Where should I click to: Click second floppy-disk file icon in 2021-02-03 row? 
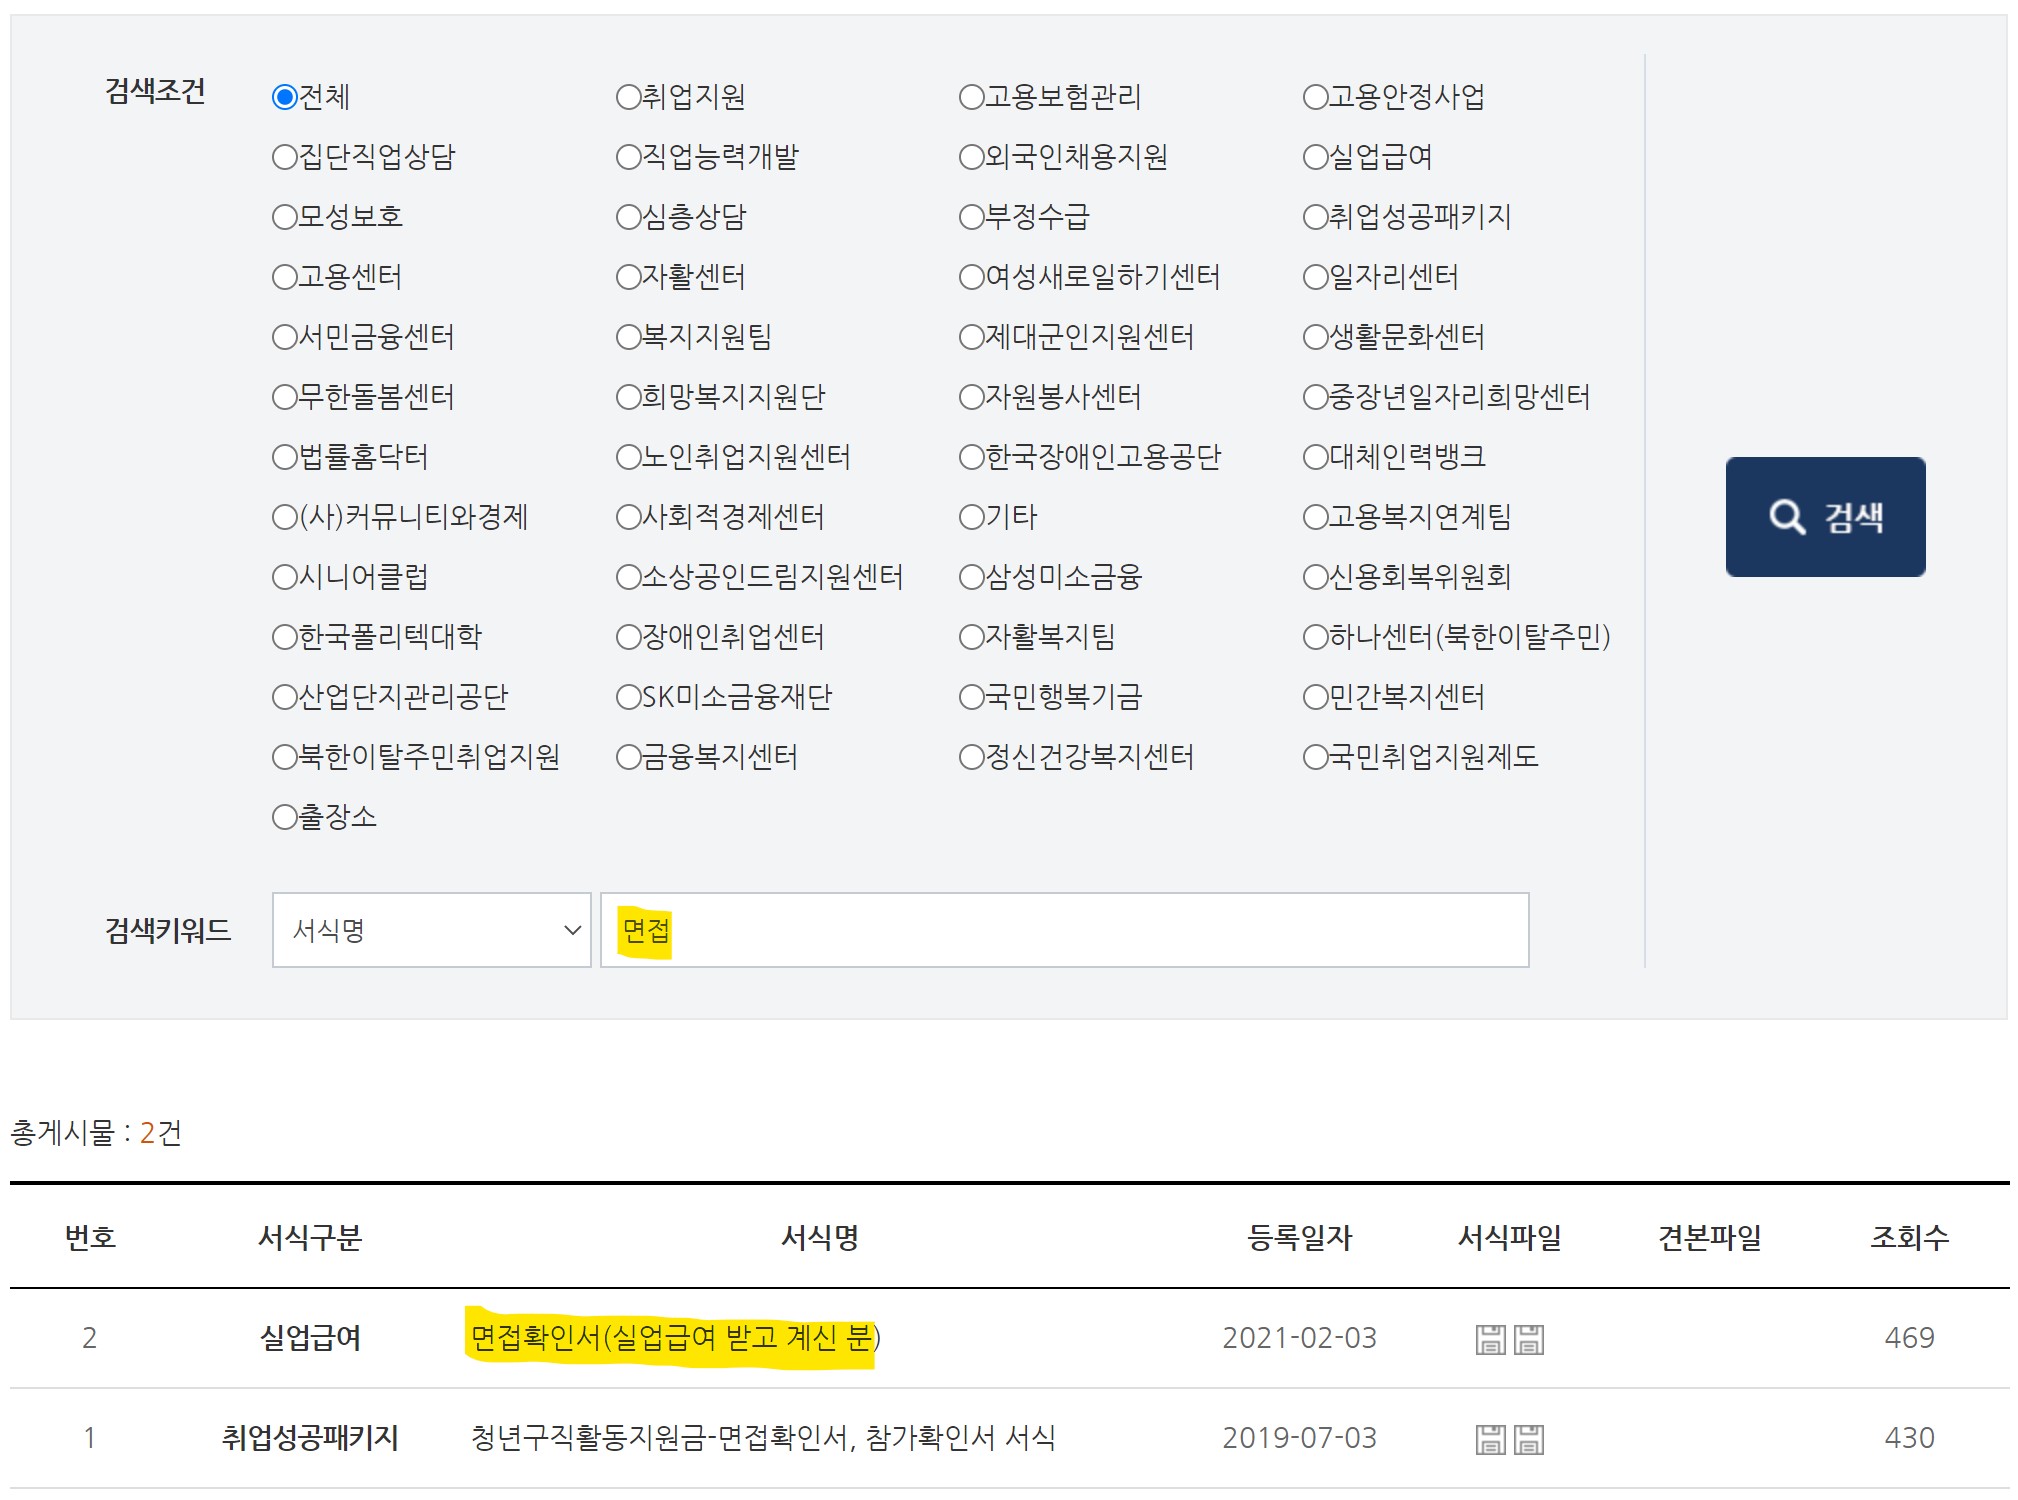click(1528, 1339)
